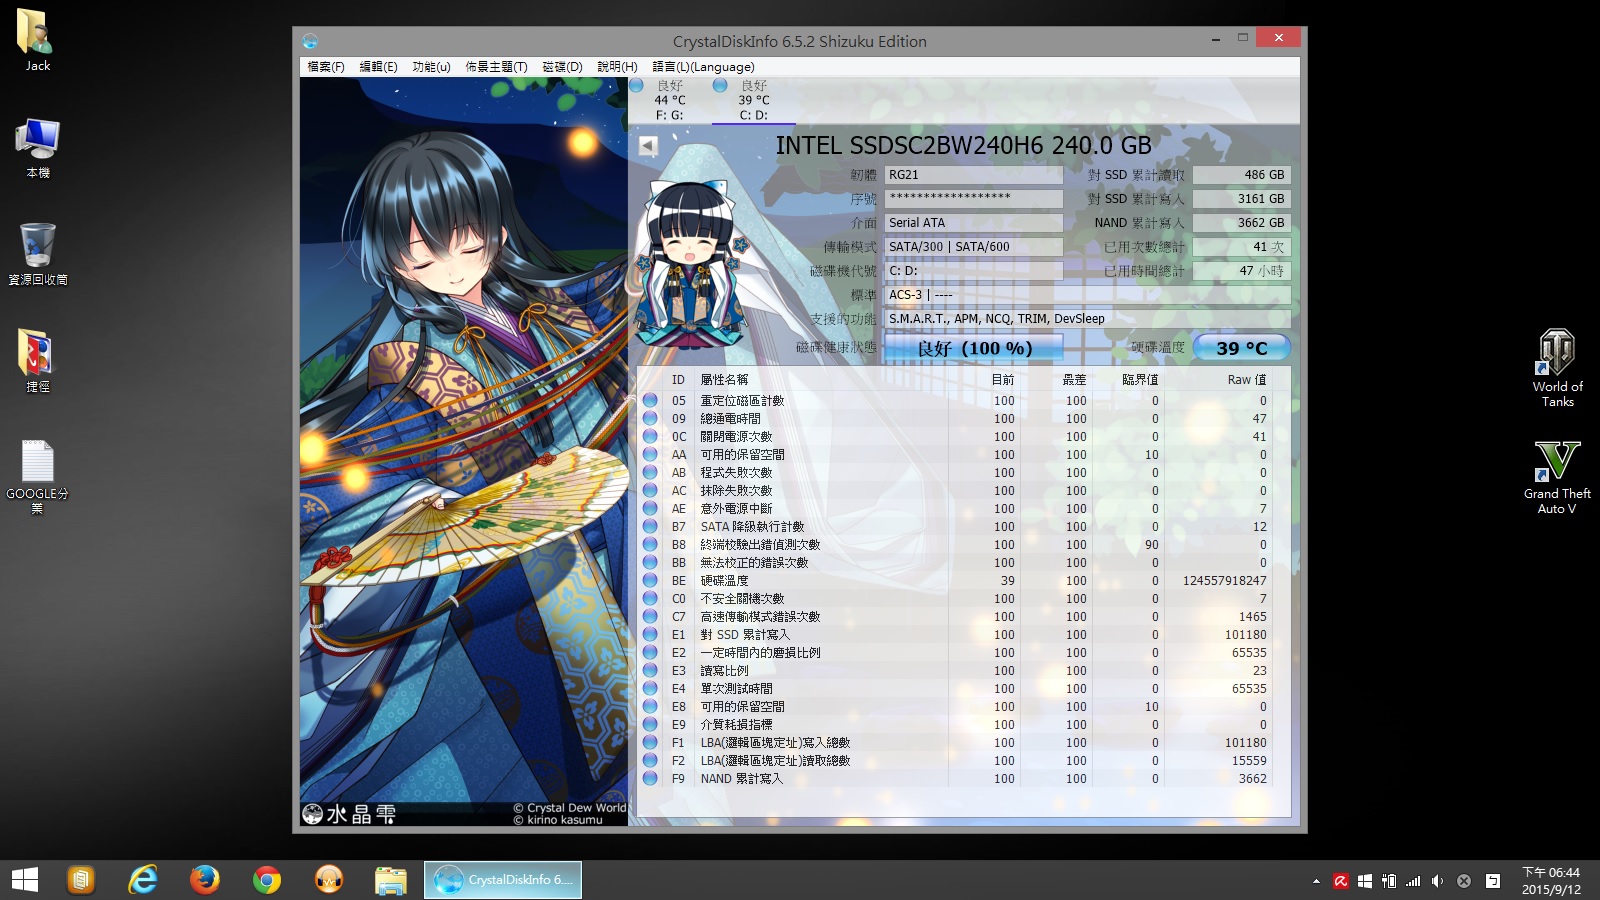Open the 本機 computer icon
The height and width of the screenshot is (900, 1600).
point(37,148)
